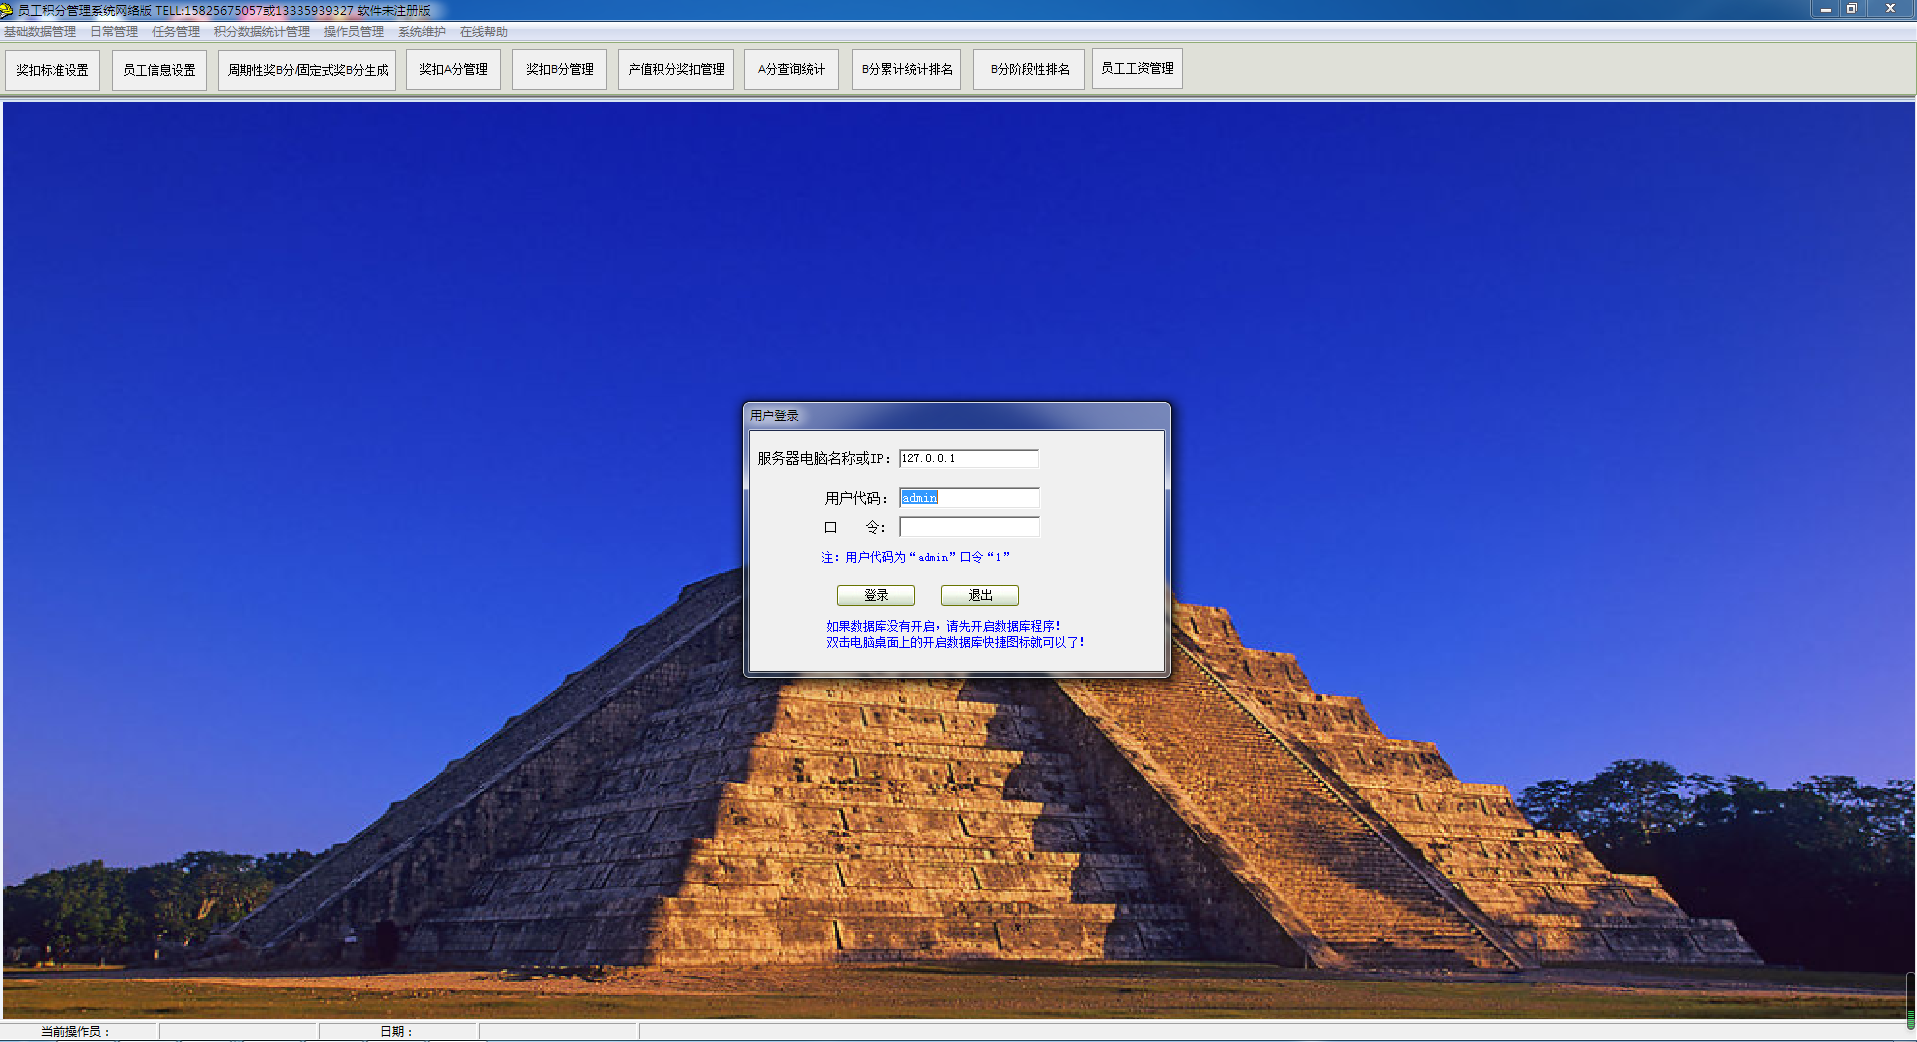Click the 用户登录 dialog title bar
The image size is (1917, 1042).
coord(956,415)
